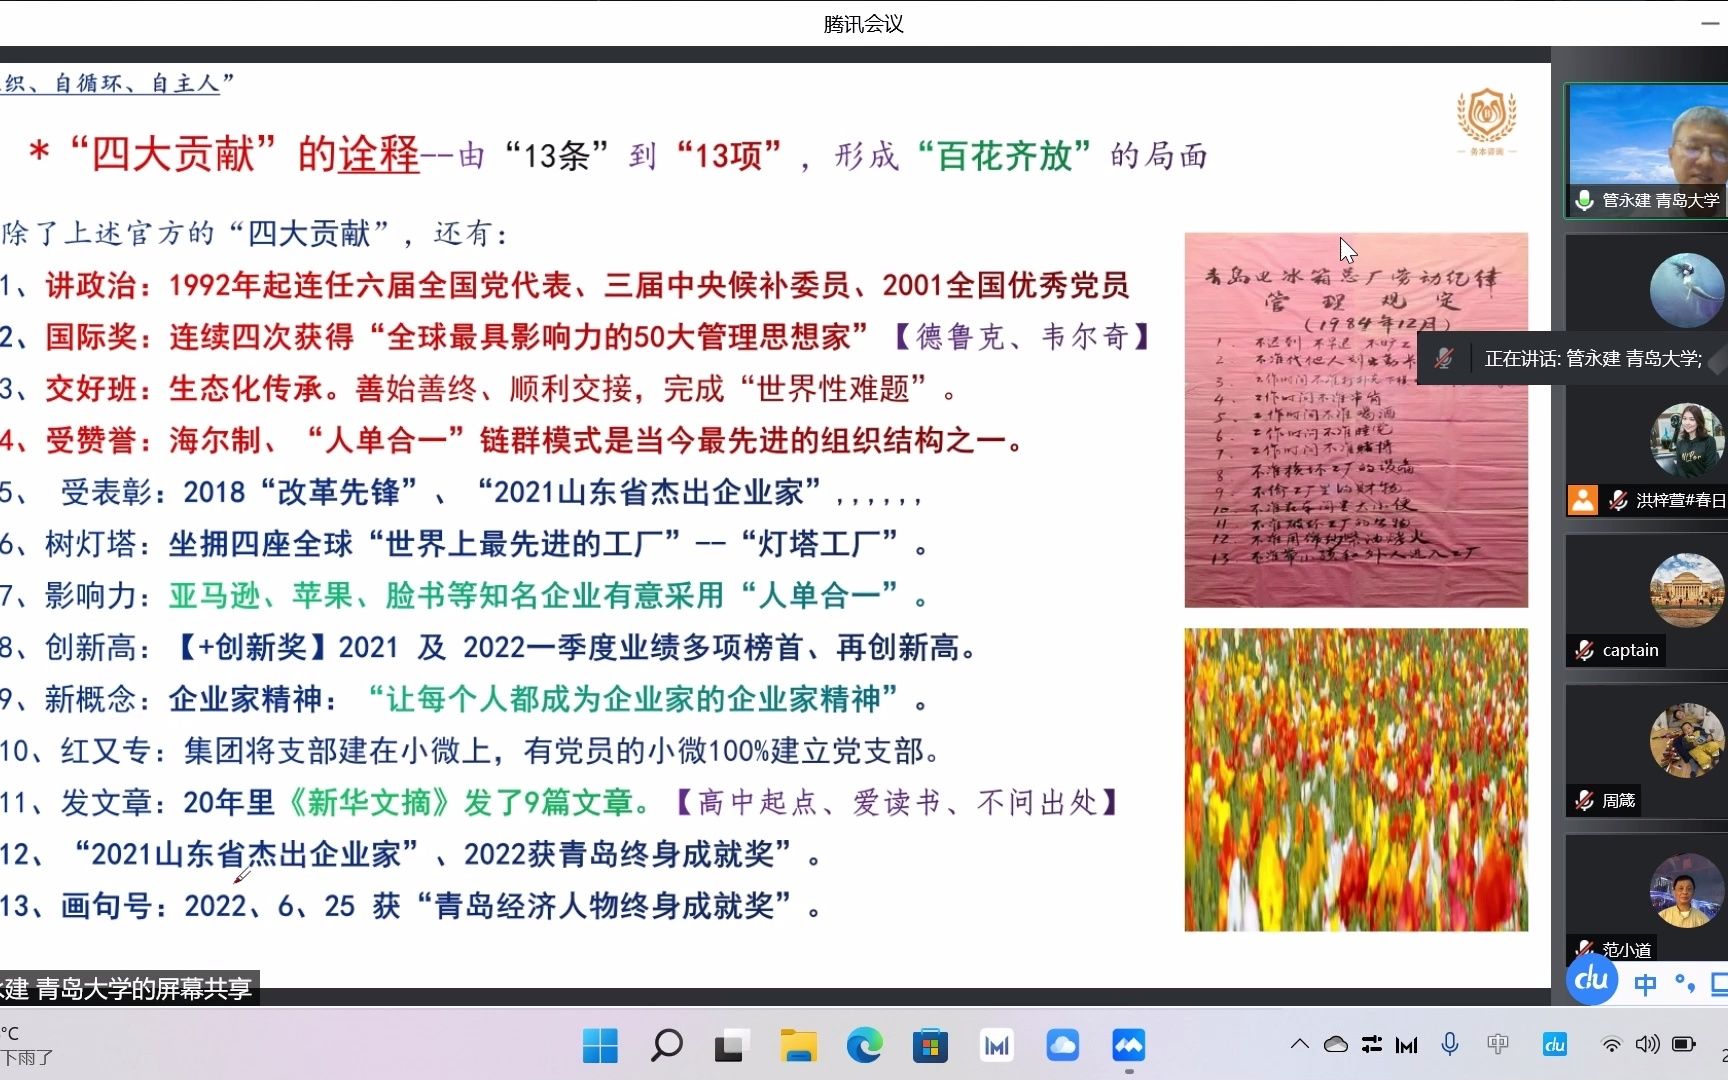Click the underlined link '自循环、自主人'

click(x=137, y=83)
